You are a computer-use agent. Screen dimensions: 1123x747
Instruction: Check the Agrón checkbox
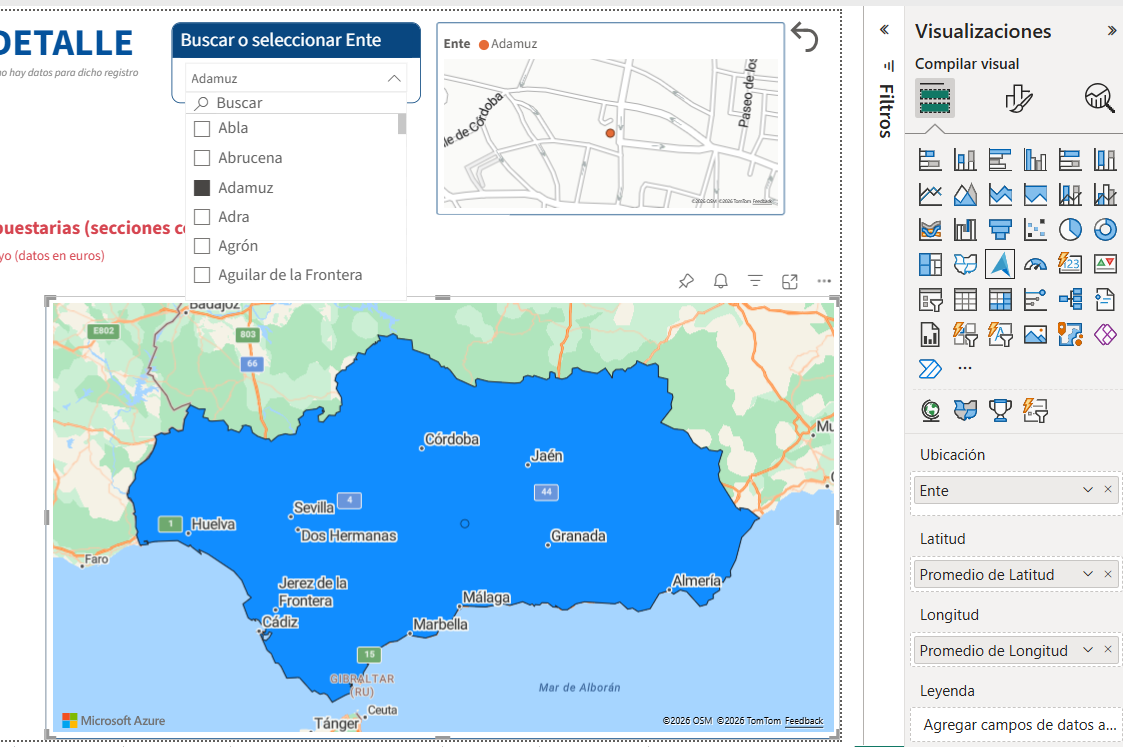pyautogui.click(x=202, y=246)
